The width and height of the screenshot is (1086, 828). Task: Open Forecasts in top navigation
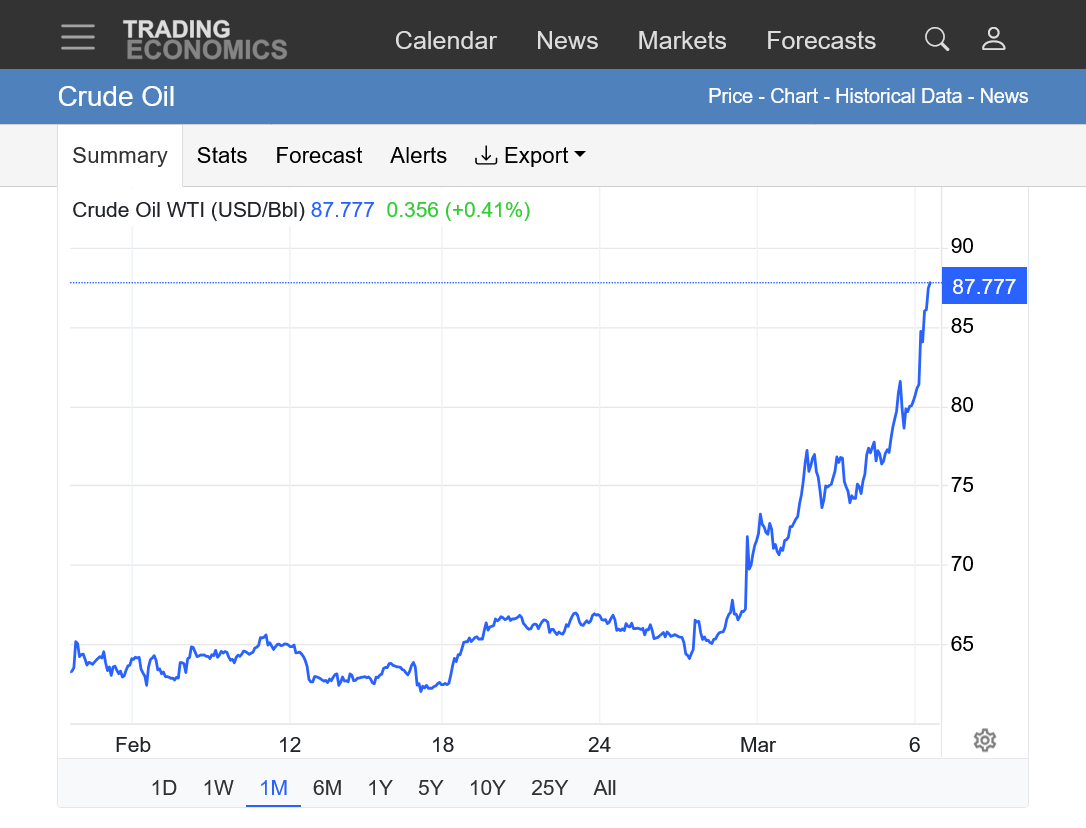pyautogui.click(x=821, y=41)
